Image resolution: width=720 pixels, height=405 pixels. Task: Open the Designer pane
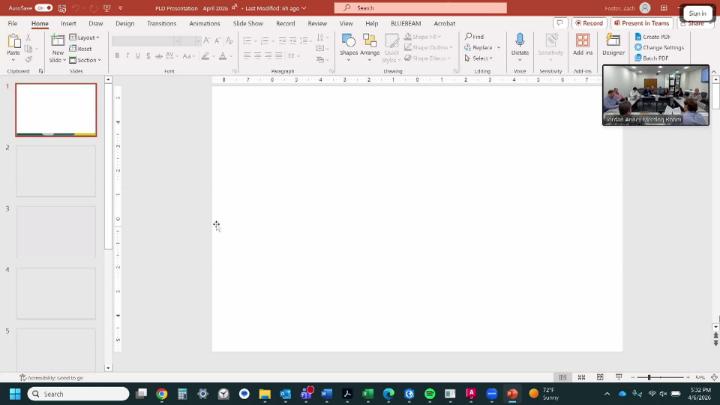[613, 42]
